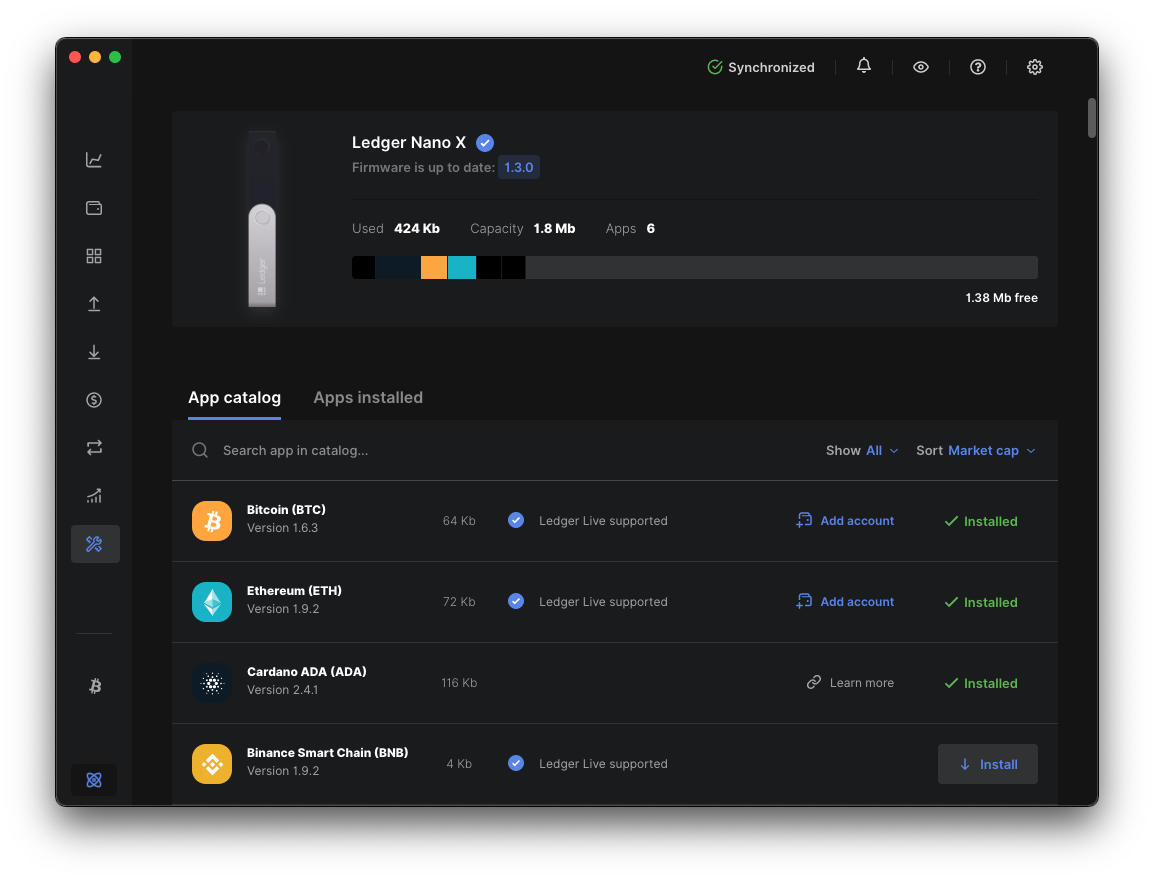Open notifications bell icon
This screenshot has height=880, width=1154.
[864, 66]
